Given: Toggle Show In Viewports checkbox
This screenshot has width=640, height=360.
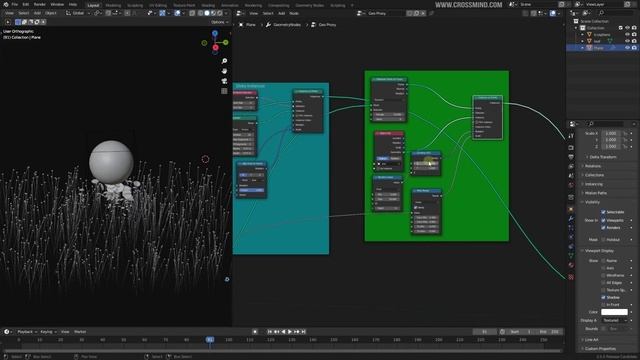Looking at the screenshot, I should pyautogui.click(x=603, y=220).
